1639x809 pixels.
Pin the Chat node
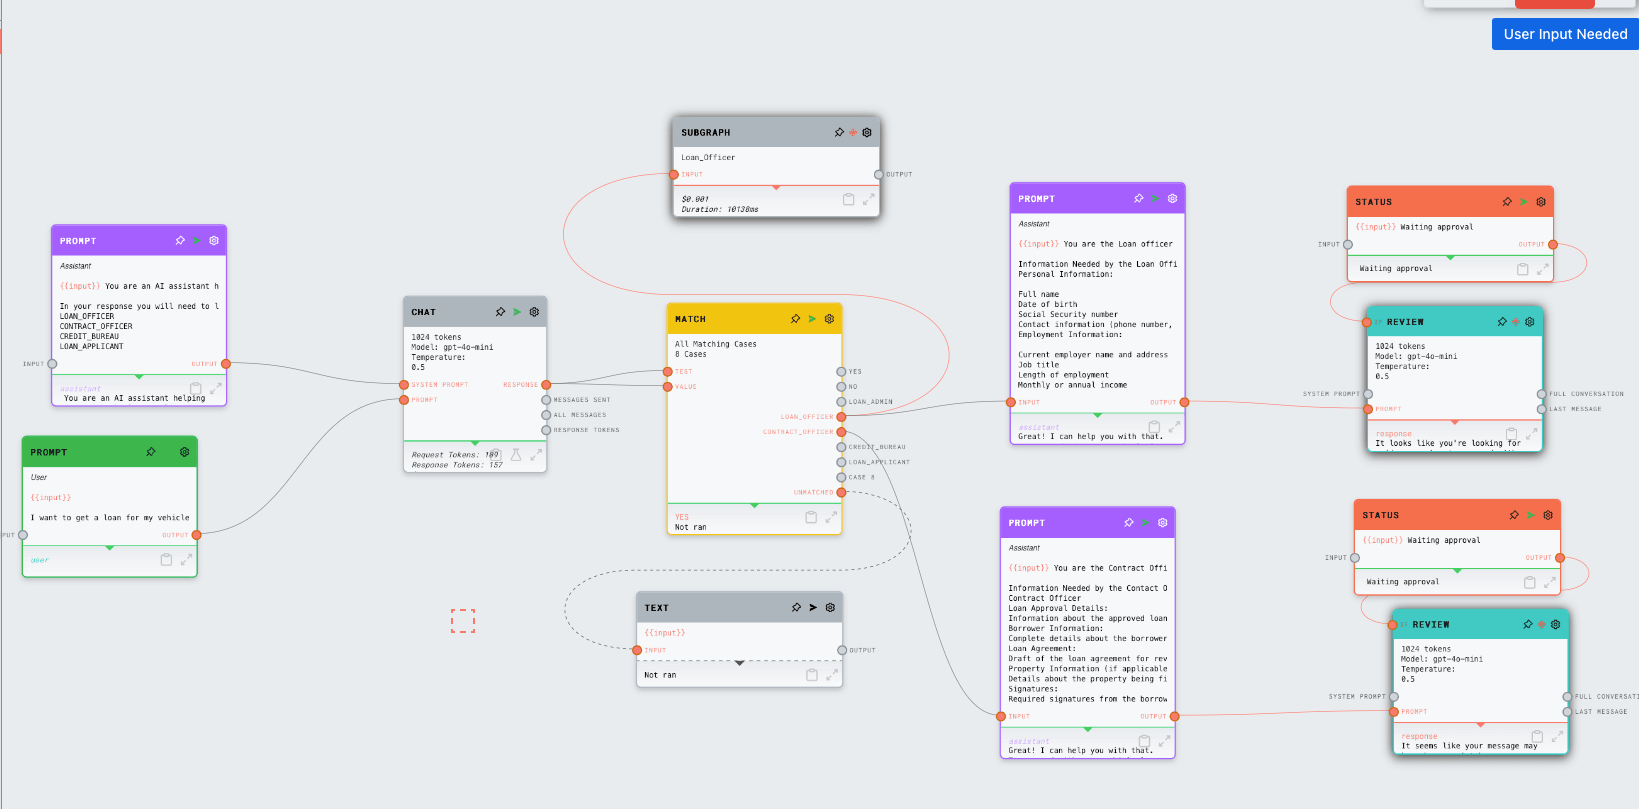[x=500, y=312]
